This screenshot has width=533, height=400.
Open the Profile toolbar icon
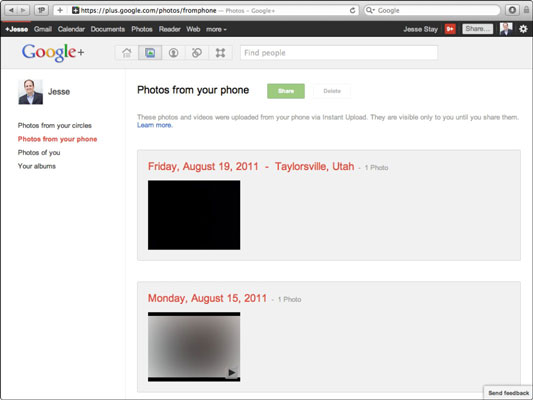click(173, 53)
